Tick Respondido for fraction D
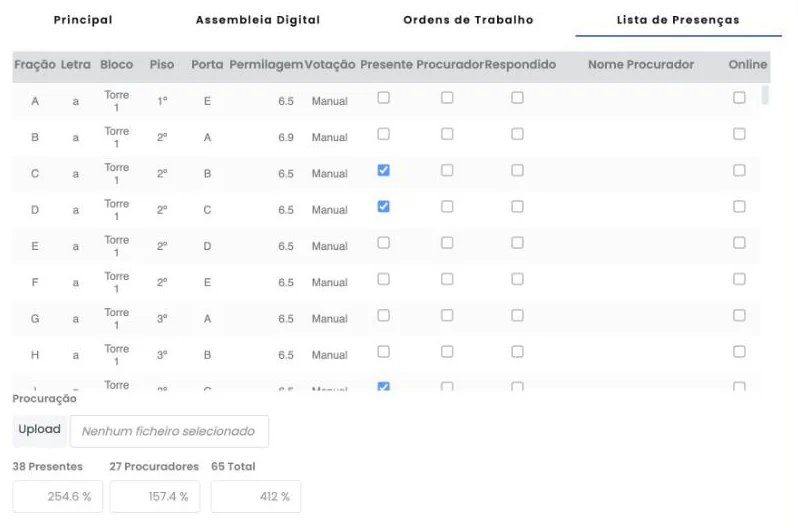This screenshot has width=798, height=528. click(518, 206)
